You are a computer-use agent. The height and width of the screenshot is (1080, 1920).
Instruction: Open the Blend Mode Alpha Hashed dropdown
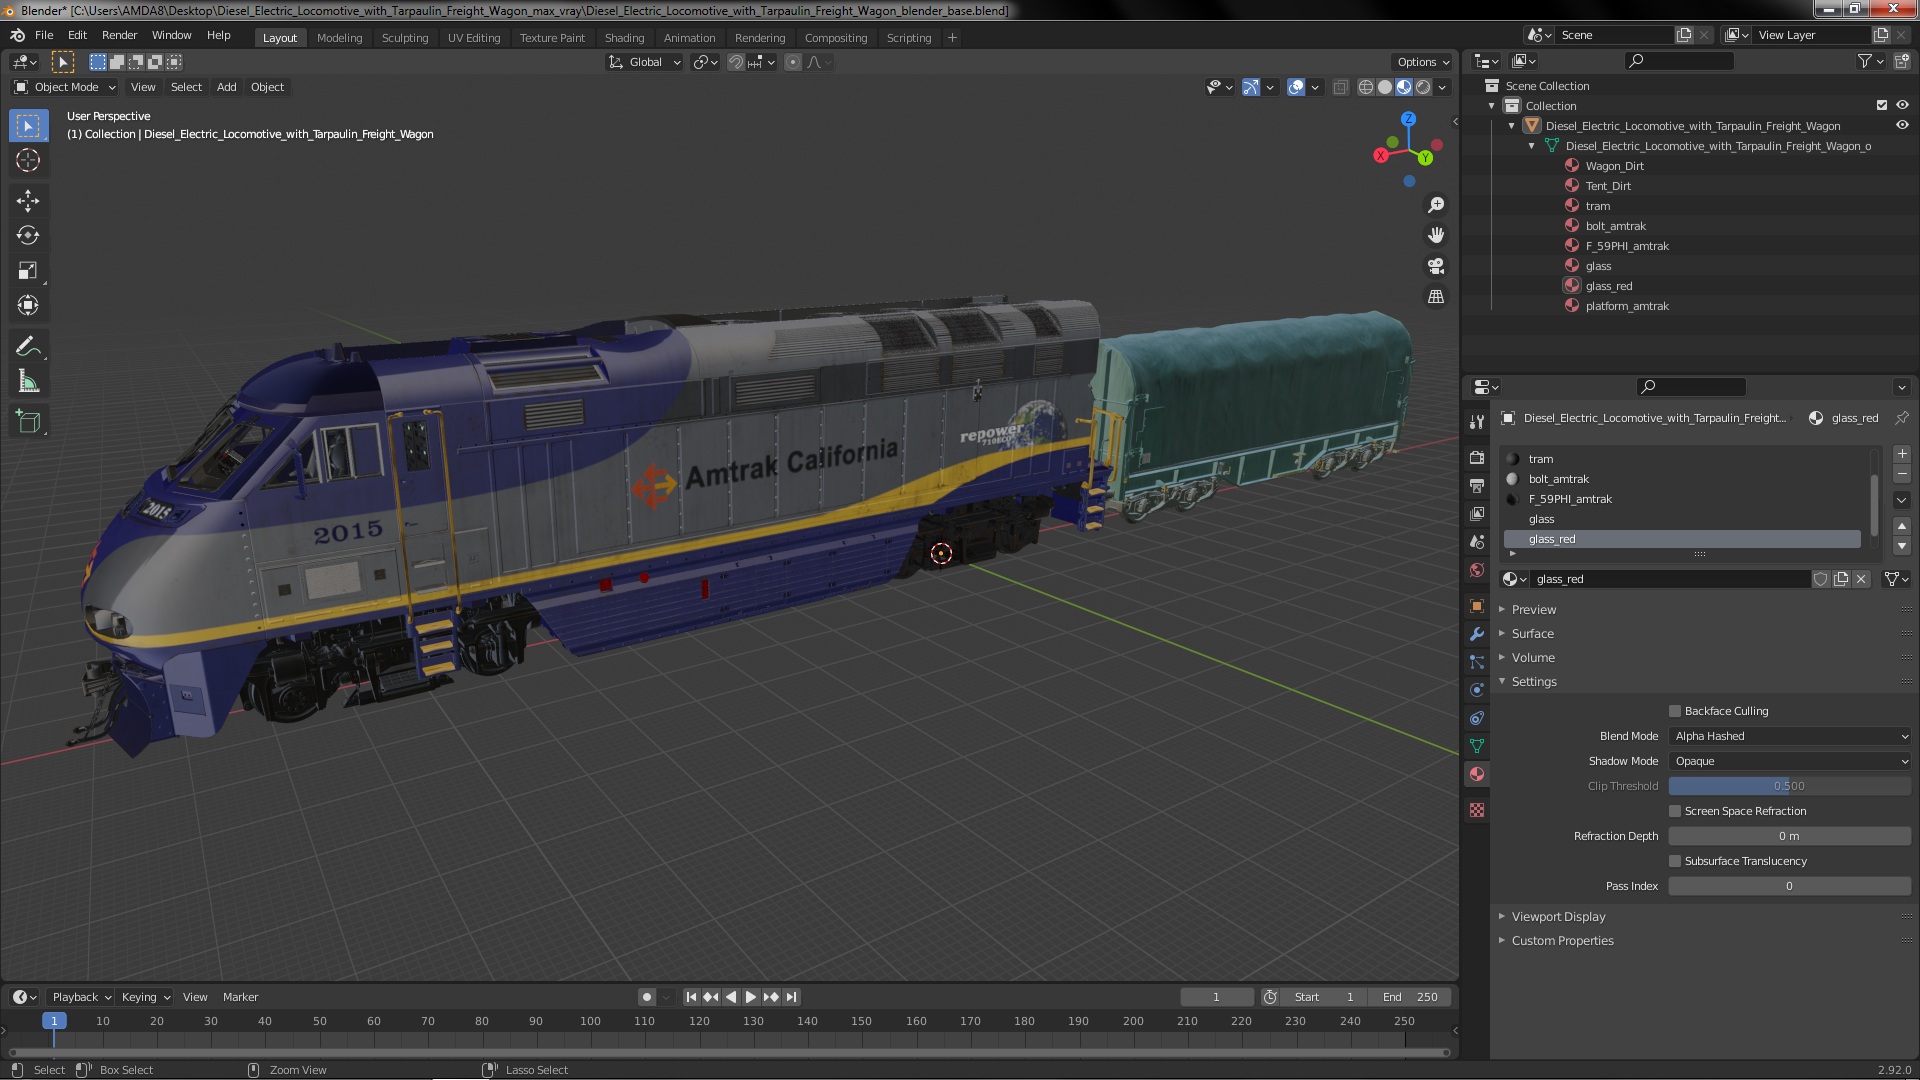(1790, 736)
